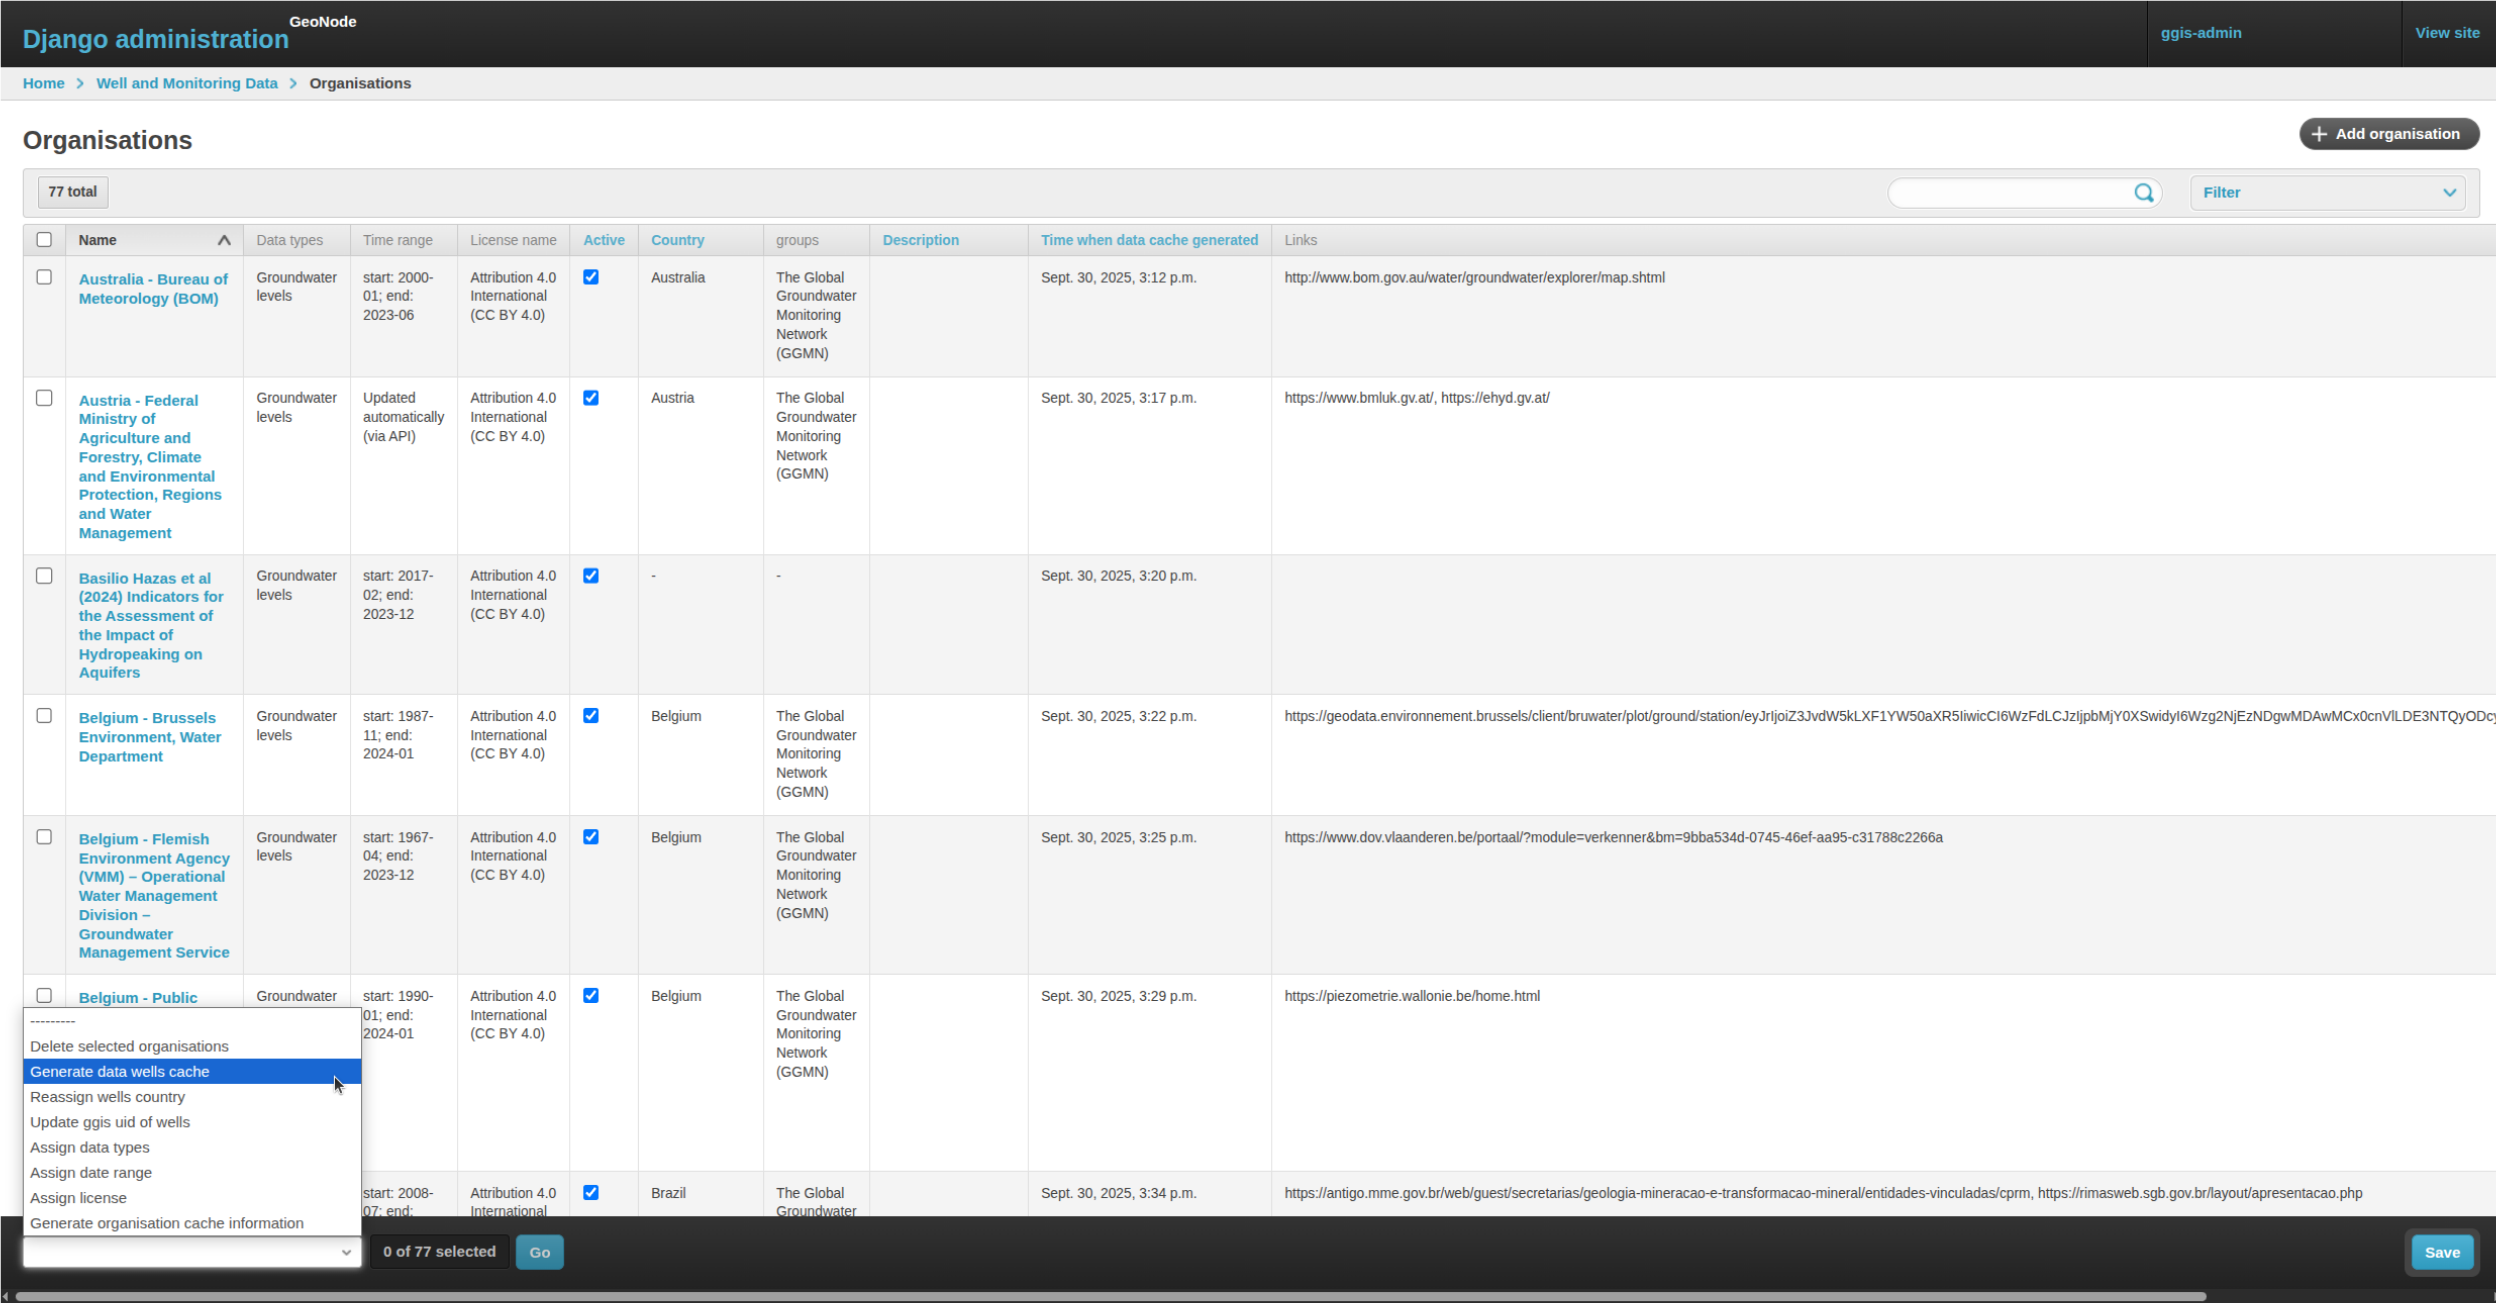This screenshot has width=2496, height=1303.
Task: Uncheck Active for Australia Bureau of Meteorology
Action: (x=591, y=277)
